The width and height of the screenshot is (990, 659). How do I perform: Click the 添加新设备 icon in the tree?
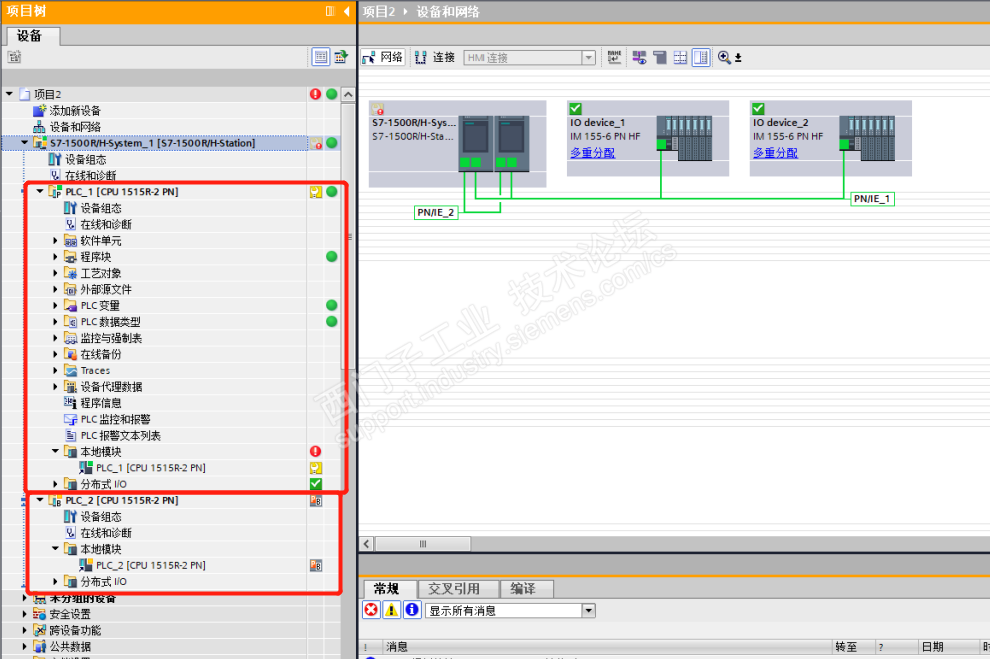coord(39,110)
